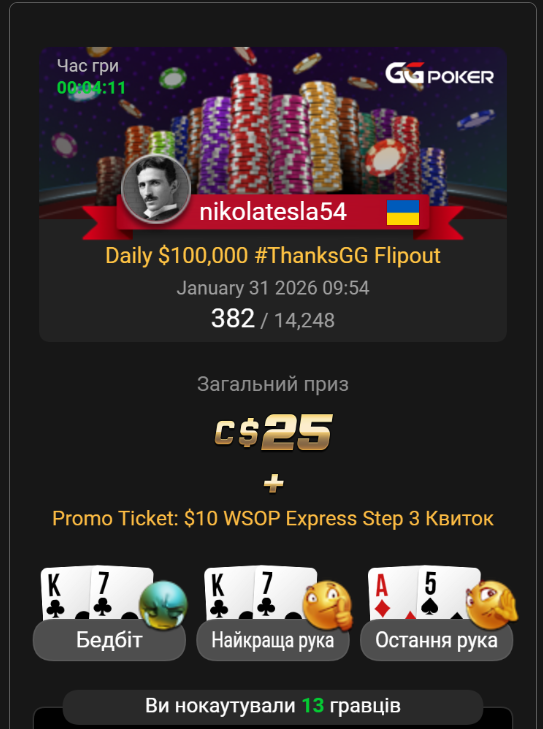Click the King of clubs in Бедбіт hand

pyautogui.click(x=64, y=594)
